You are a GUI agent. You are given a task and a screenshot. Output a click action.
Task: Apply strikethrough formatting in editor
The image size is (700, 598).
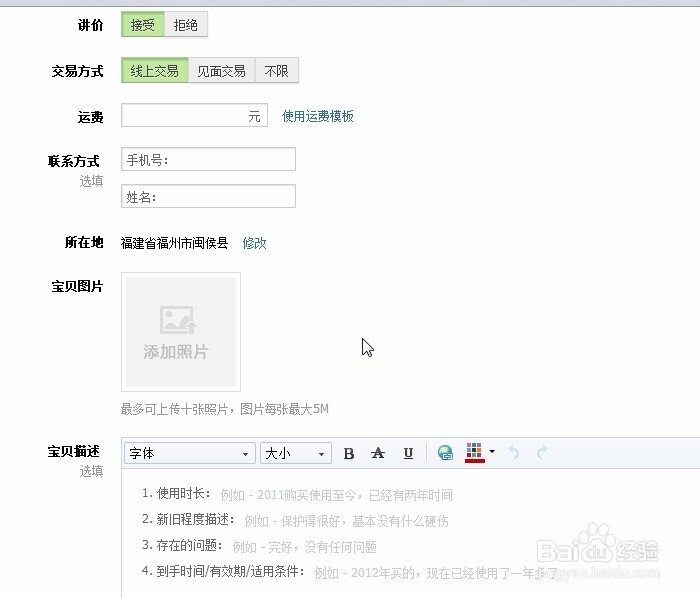pos(378,453)
